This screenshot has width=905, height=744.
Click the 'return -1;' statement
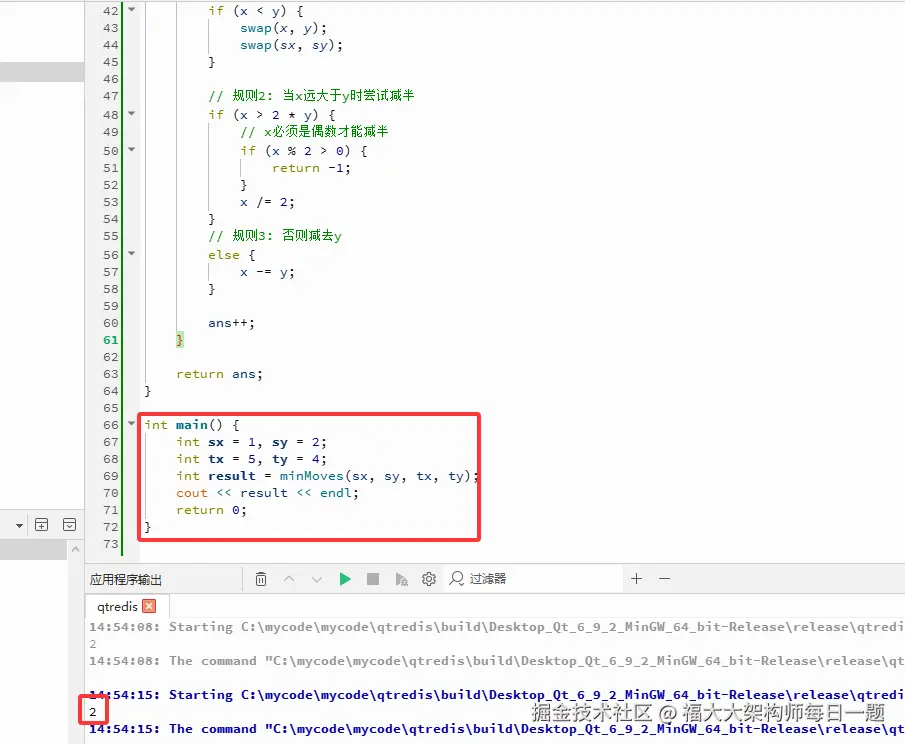pos(312,168)
